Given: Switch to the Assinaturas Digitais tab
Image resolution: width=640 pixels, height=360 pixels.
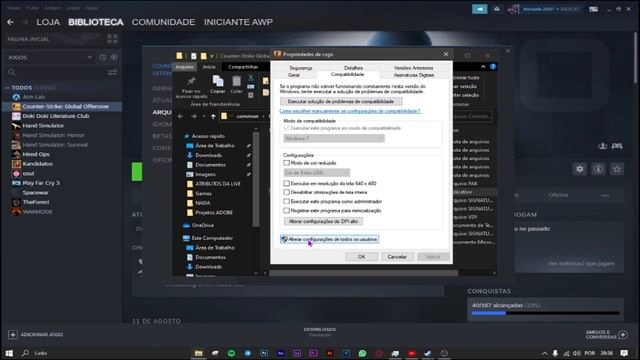Looking at the screenshot, I should [x=413, y=75].
